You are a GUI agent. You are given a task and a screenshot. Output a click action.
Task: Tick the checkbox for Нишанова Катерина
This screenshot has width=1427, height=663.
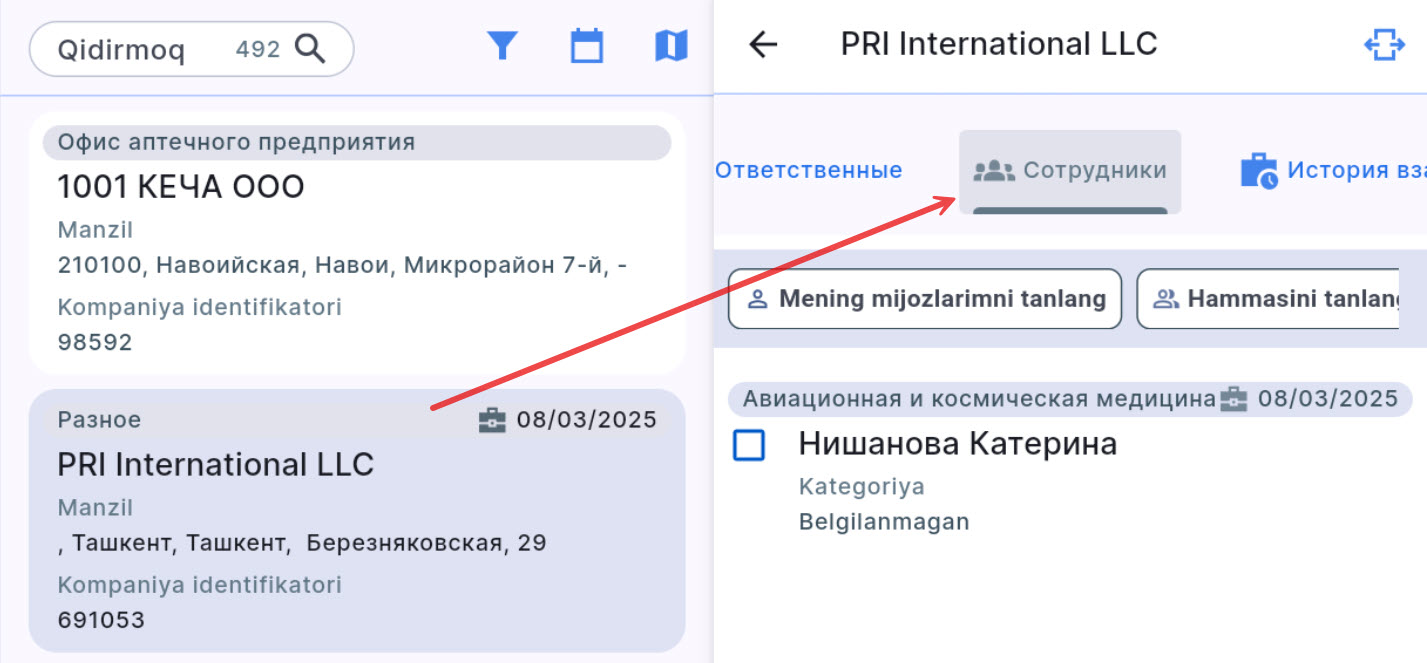[749, 445]
